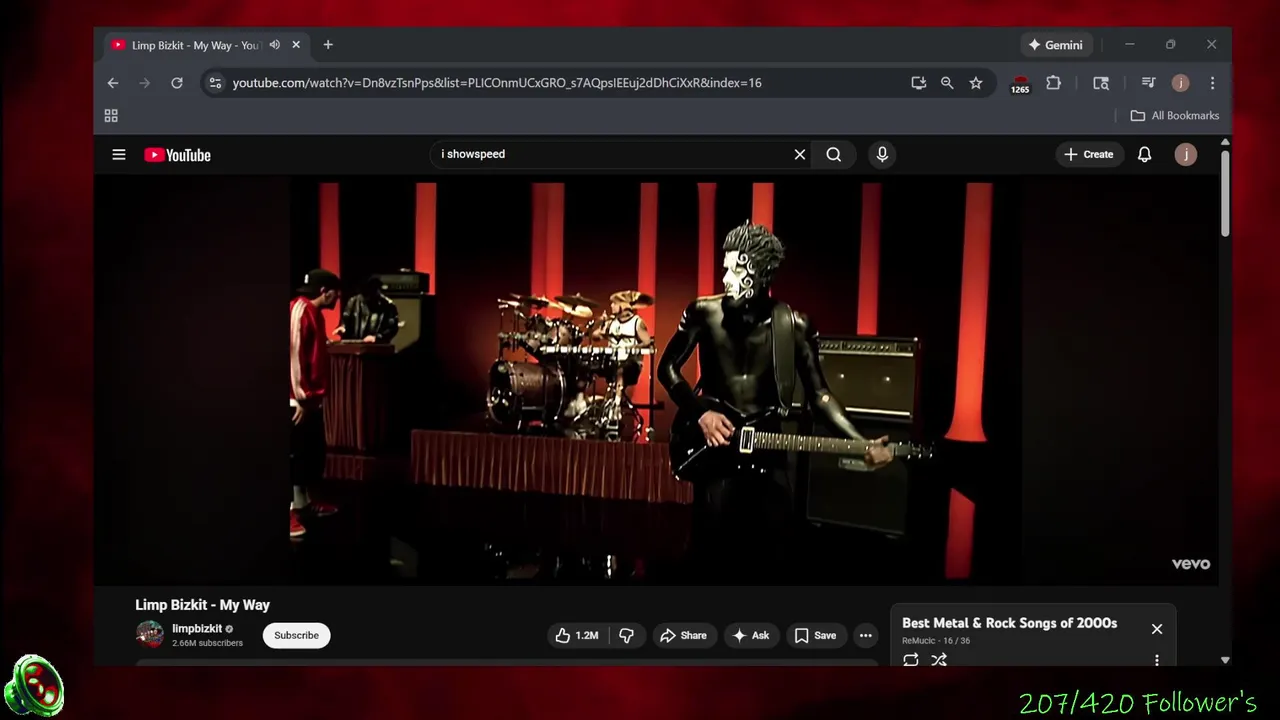Open the limpbizkit channel name

(x=197, y=629)
